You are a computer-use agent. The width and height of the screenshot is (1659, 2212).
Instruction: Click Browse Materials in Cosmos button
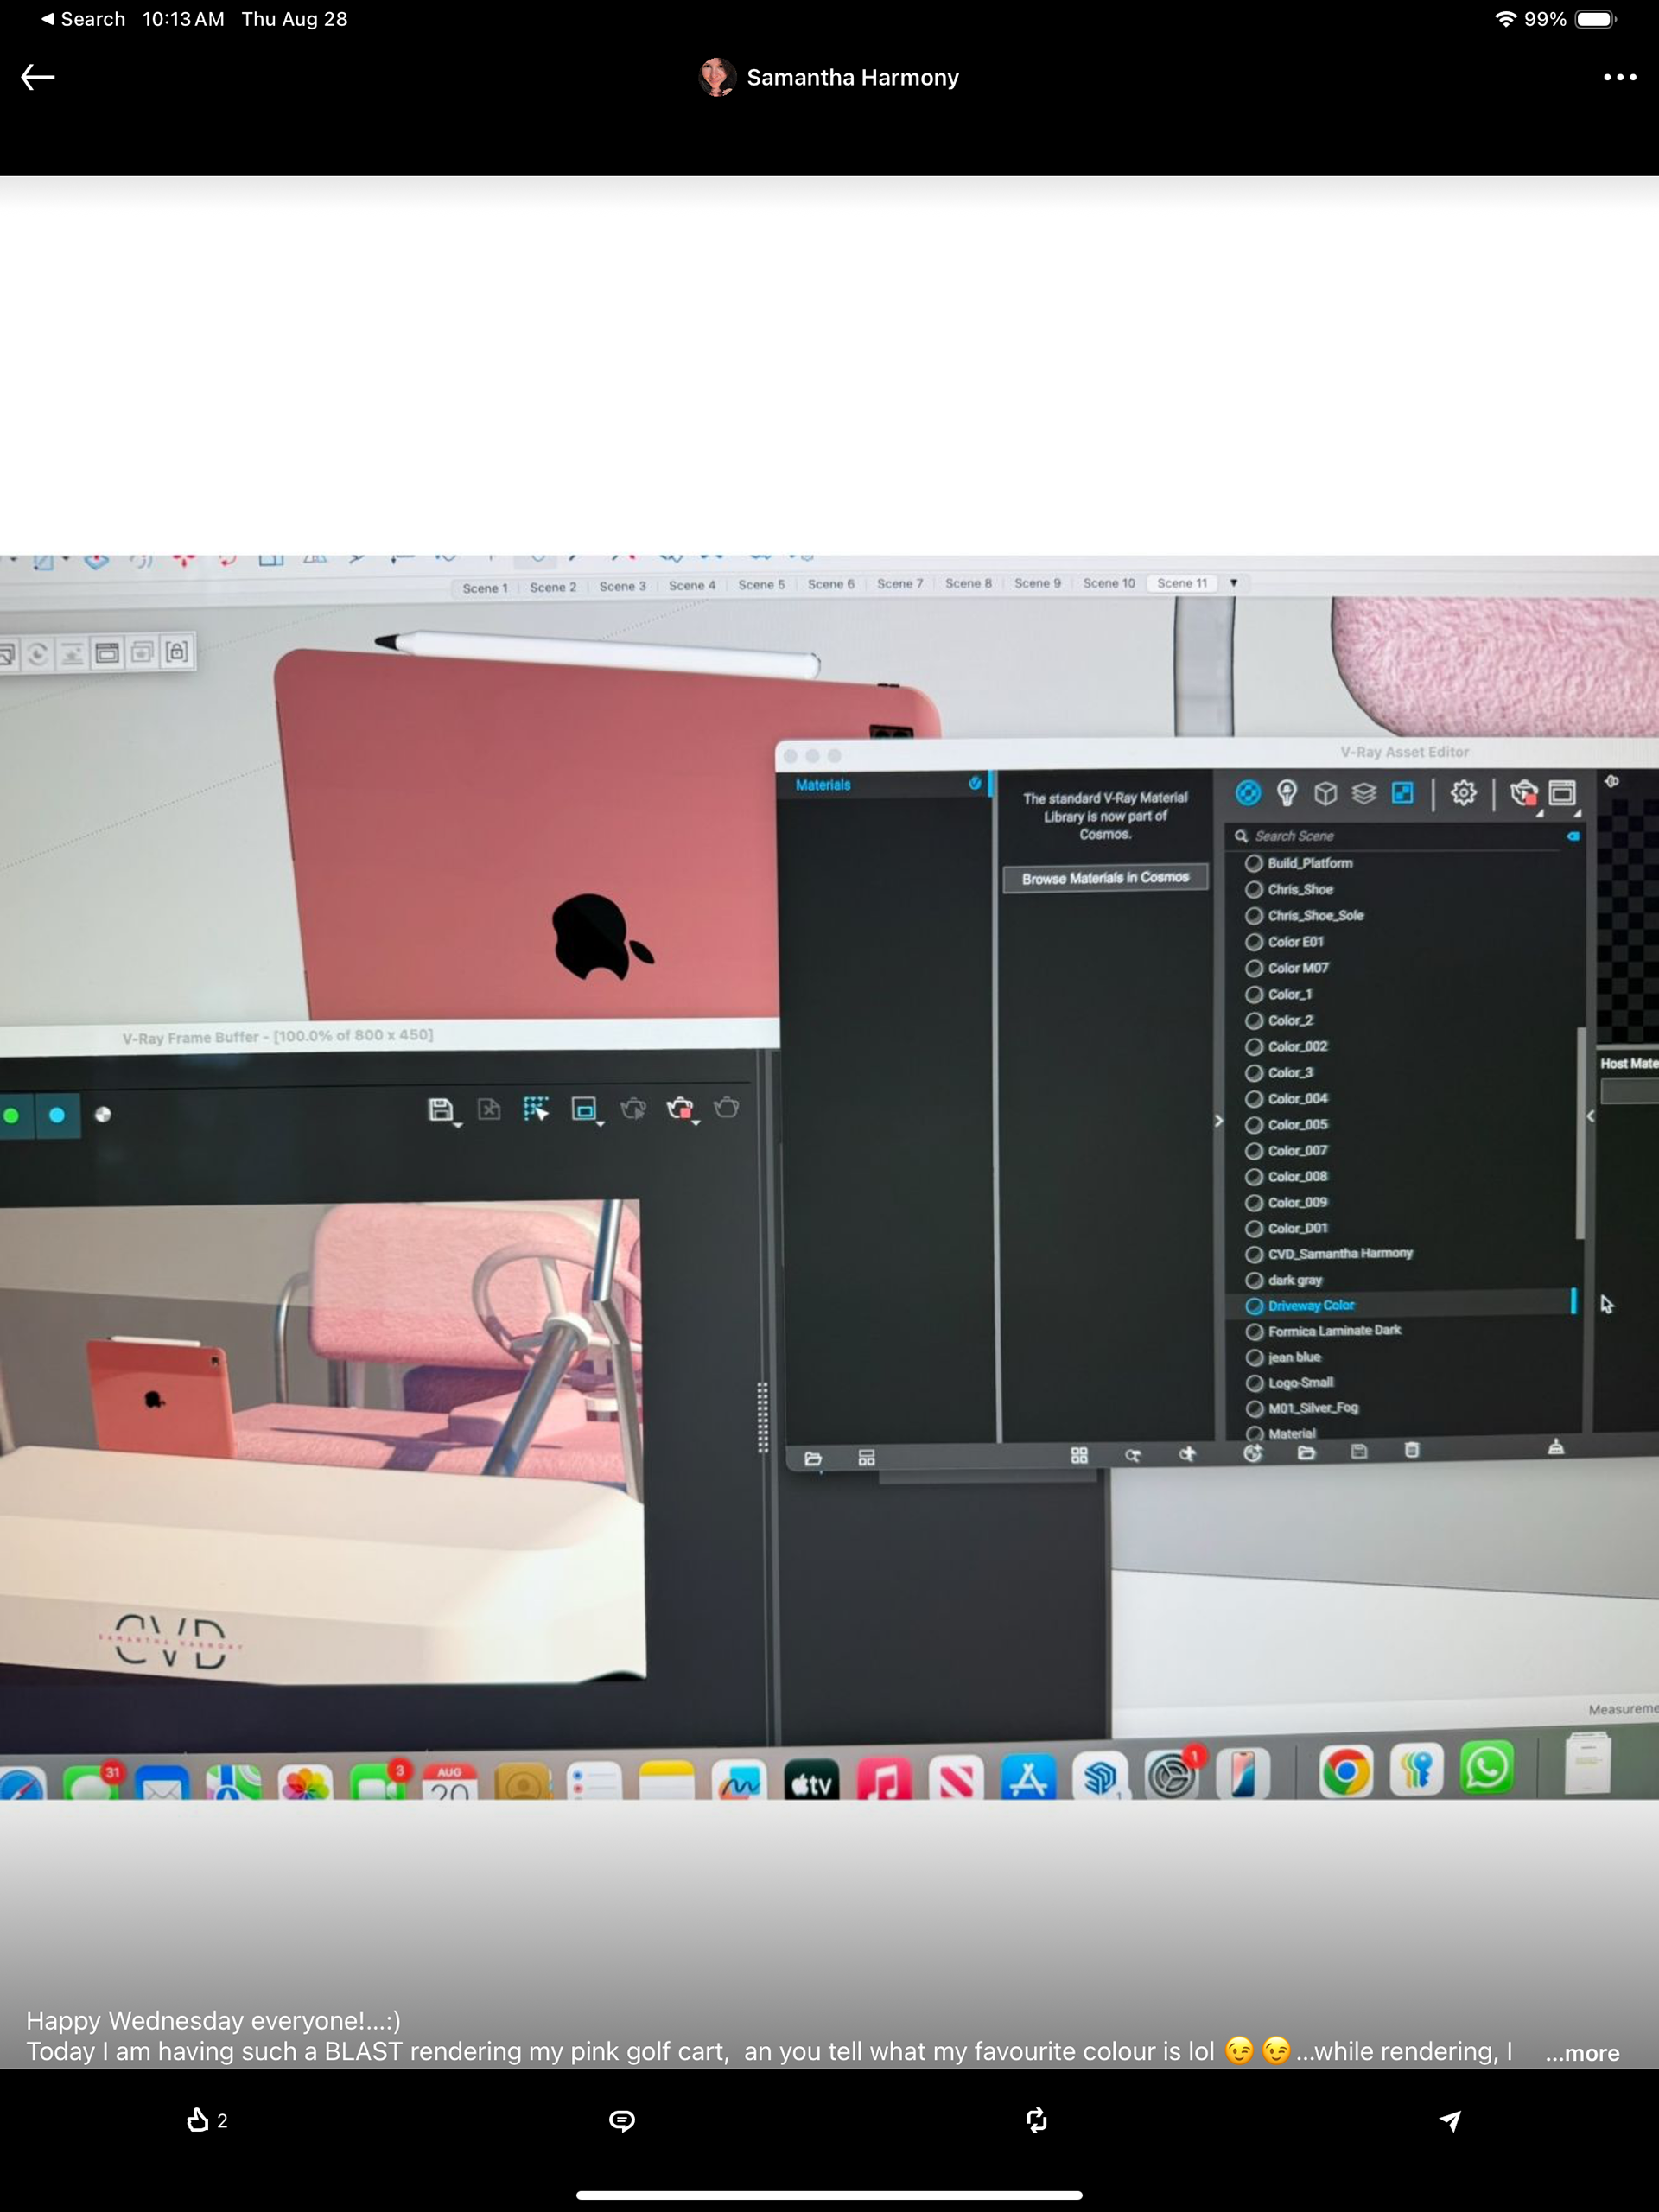pos(1105,878)
